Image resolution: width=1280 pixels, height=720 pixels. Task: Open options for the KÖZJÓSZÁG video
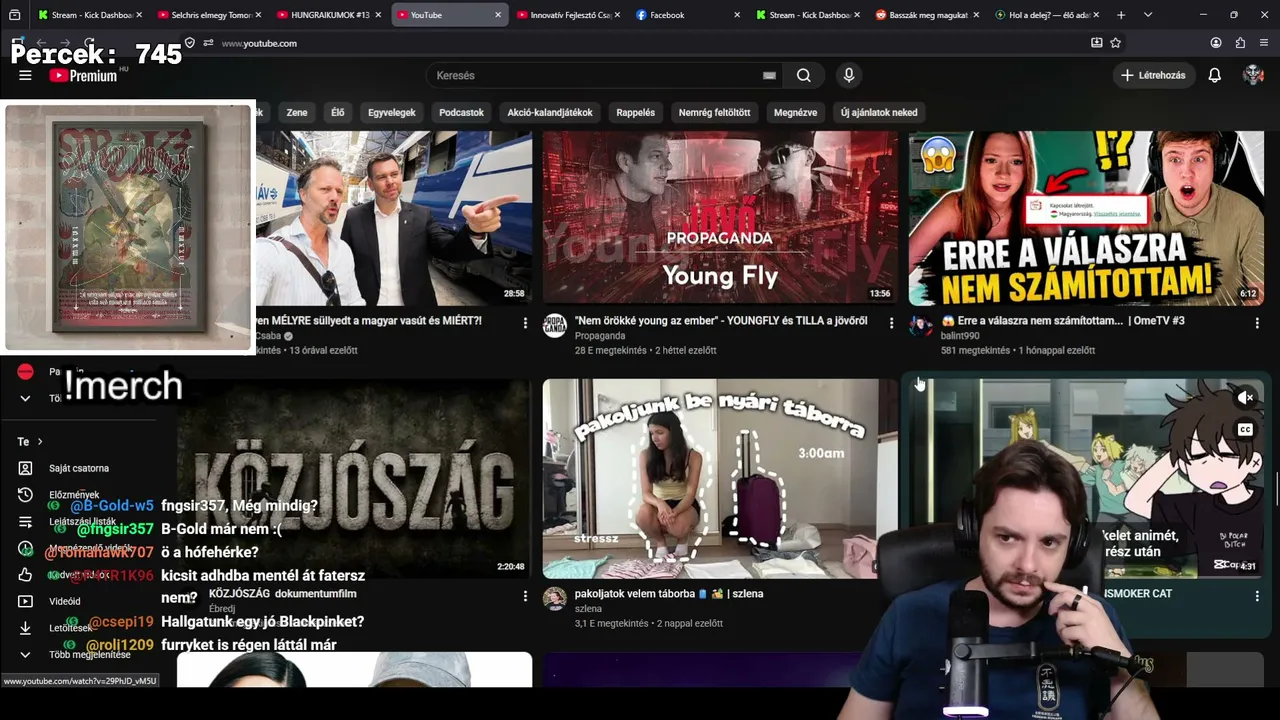point(525,596)
